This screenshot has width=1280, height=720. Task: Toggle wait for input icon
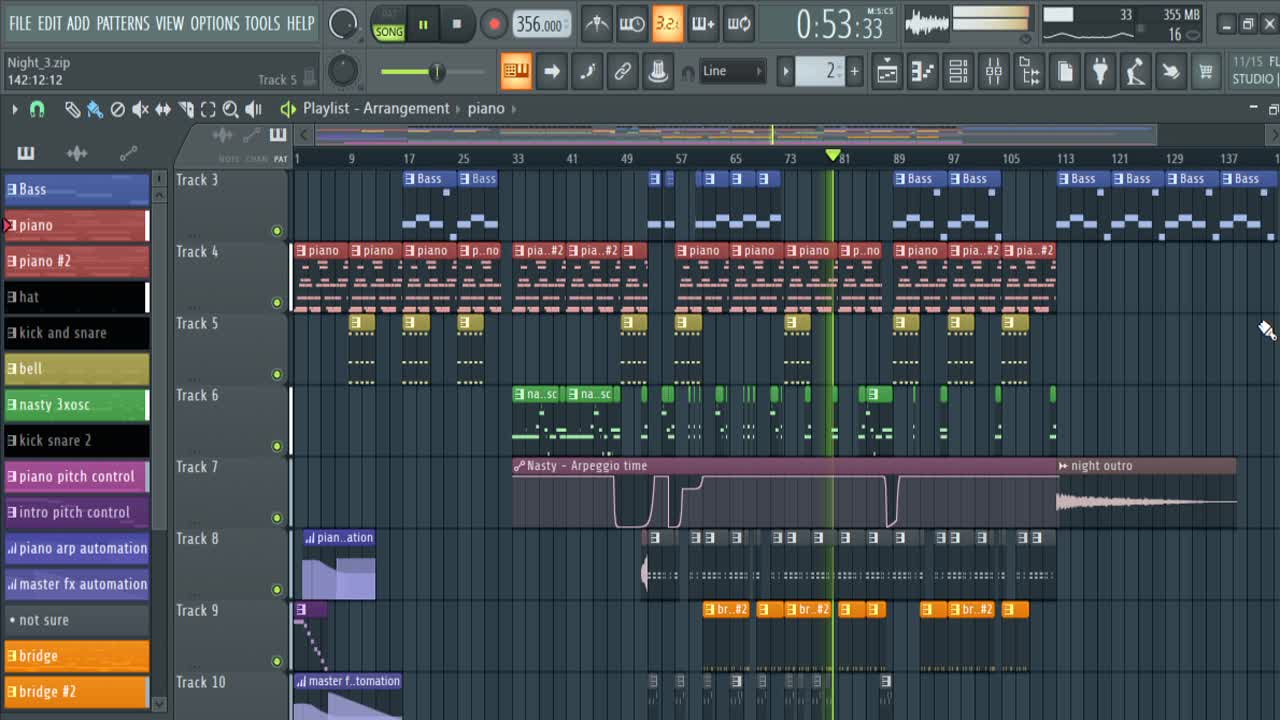632,24
